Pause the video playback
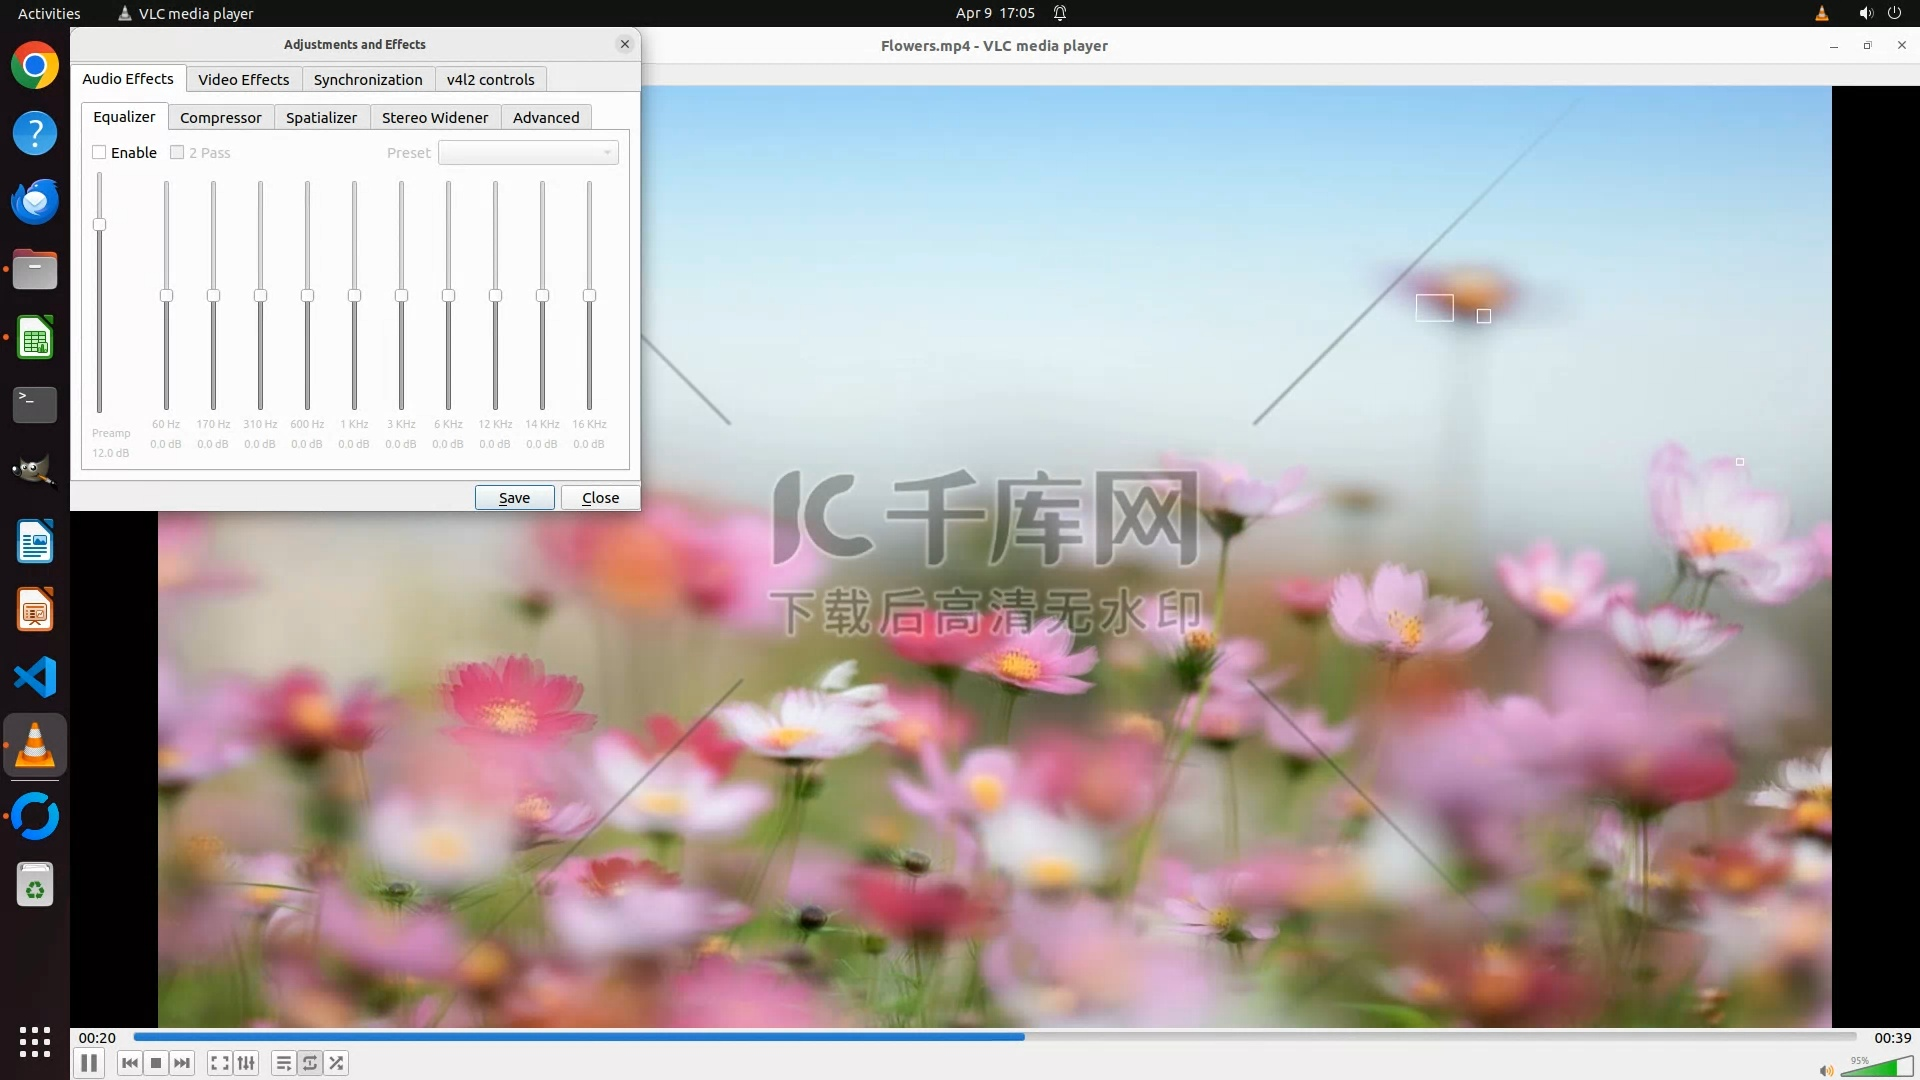This screenshot has width=1920, height=1080. click(89, 1063)
